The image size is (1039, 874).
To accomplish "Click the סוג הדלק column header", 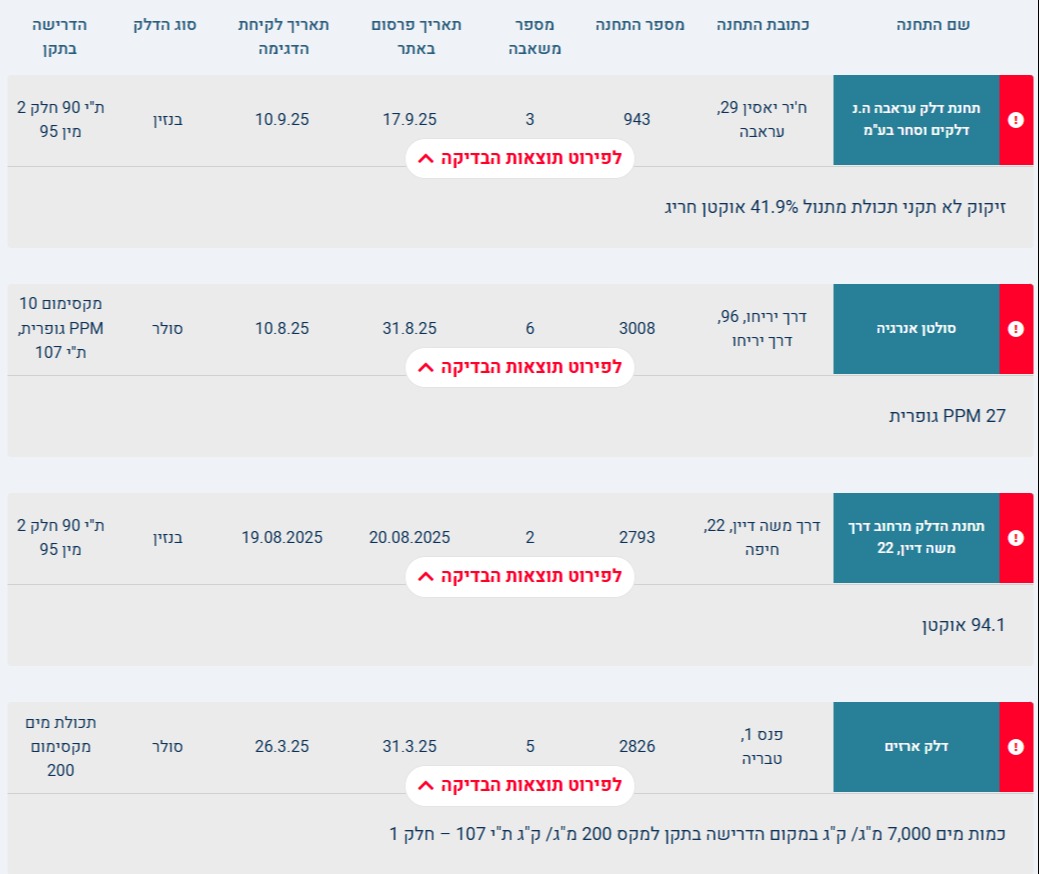I will 165,25.
